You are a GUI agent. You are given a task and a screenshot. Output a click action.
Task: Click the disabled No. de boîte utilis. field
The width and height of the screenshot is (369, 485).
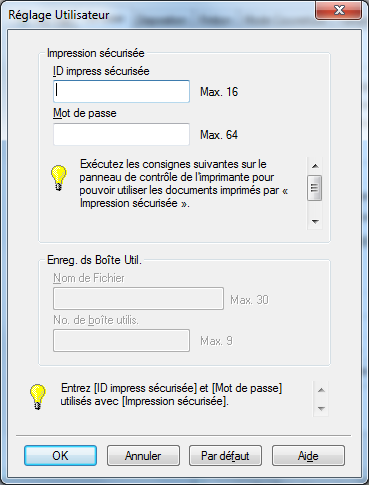[121, 340]
